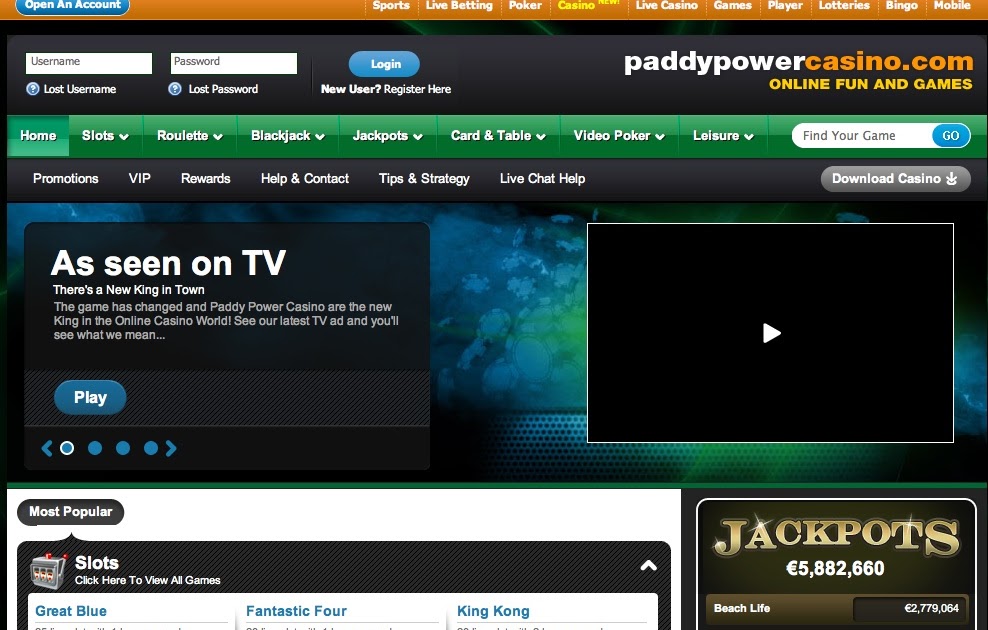Open the Roulette dropdown menu
Screen dimensions: 988x630
(x=190, y=135)
